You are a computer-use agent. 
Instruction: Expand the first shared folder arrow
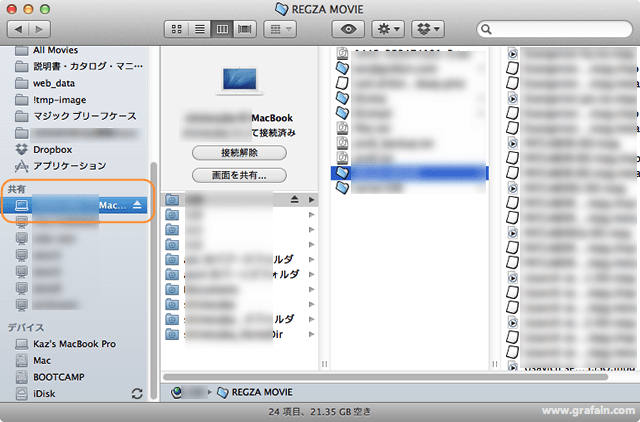pyautogui.click(x=311, y=200)
